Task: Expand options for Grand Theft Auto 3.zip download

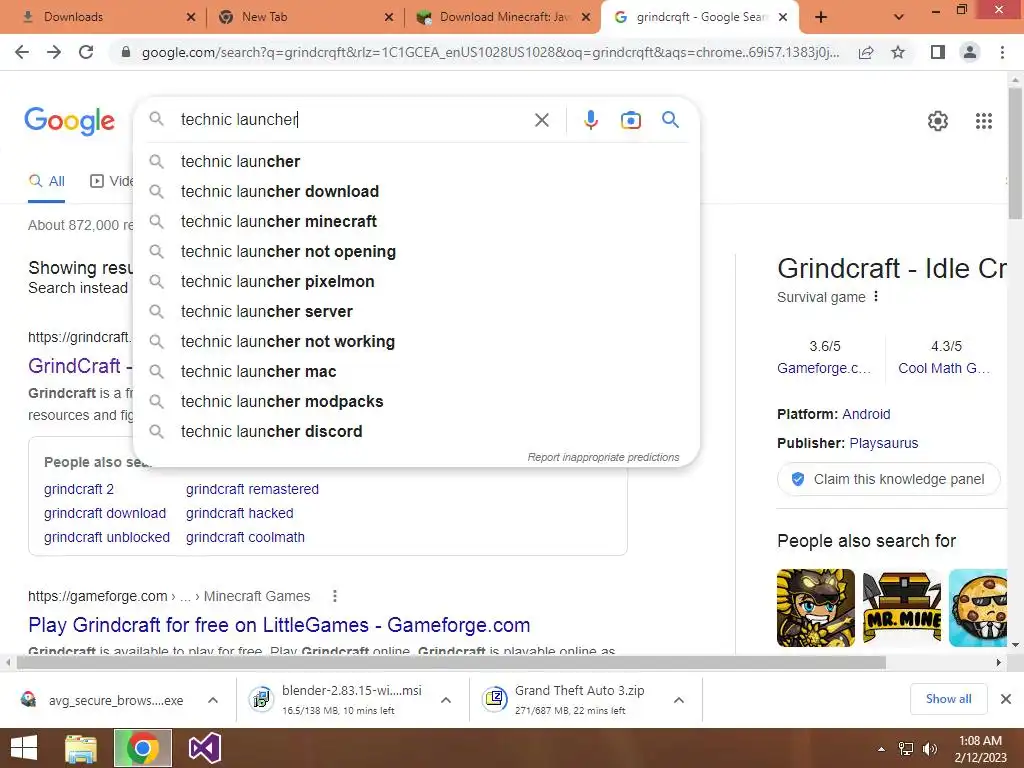Action: click(679, 700)
